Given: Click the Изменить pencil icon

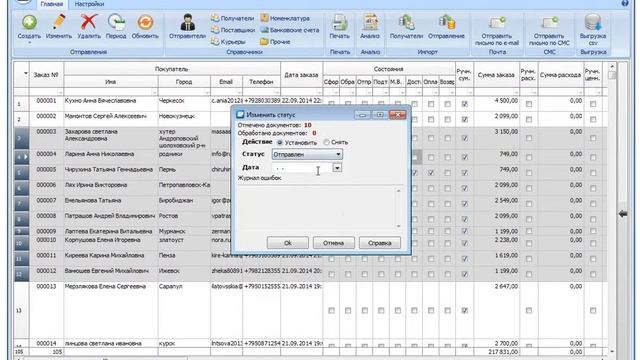Looking at the screenshot, I should (x=59, y=22).
